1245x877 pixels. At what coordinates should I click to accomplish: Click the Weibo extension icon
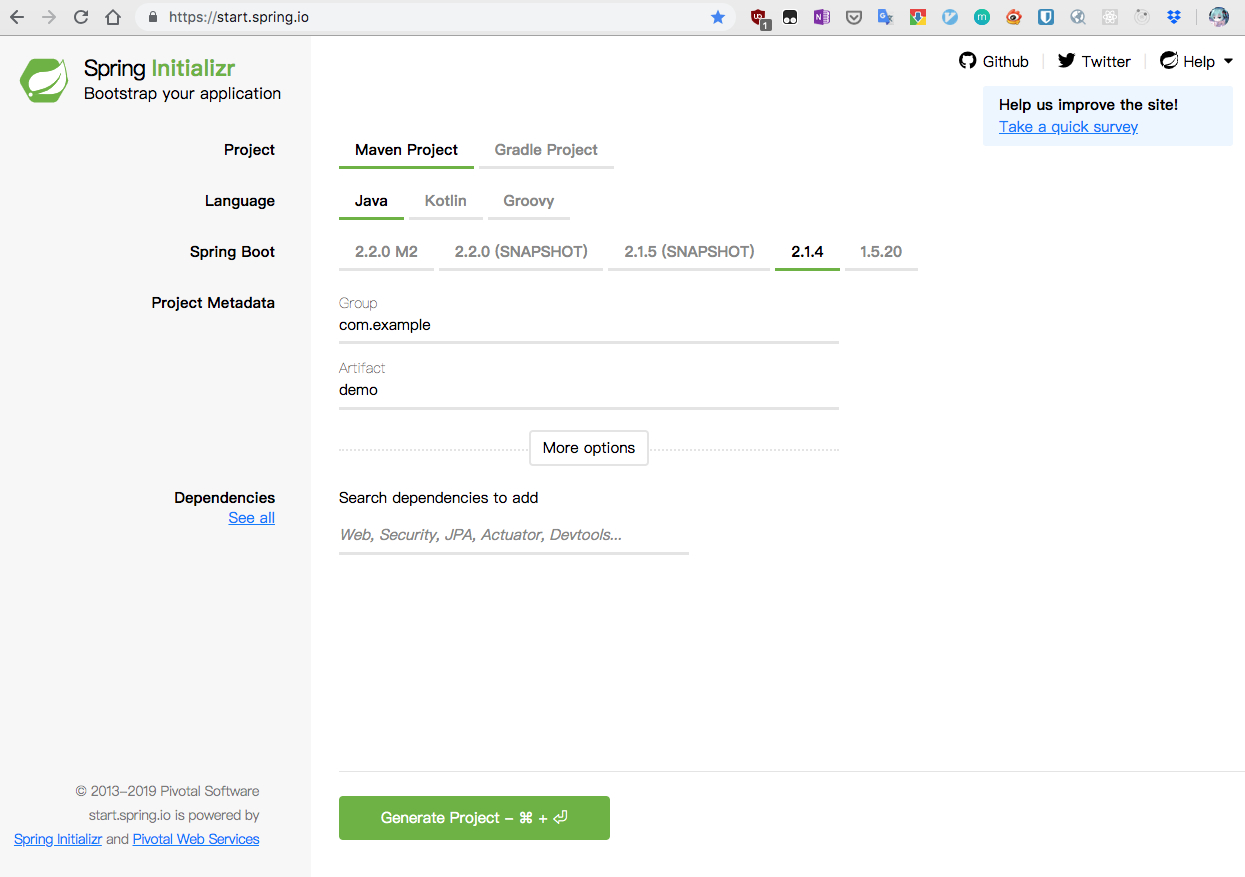1014,17
